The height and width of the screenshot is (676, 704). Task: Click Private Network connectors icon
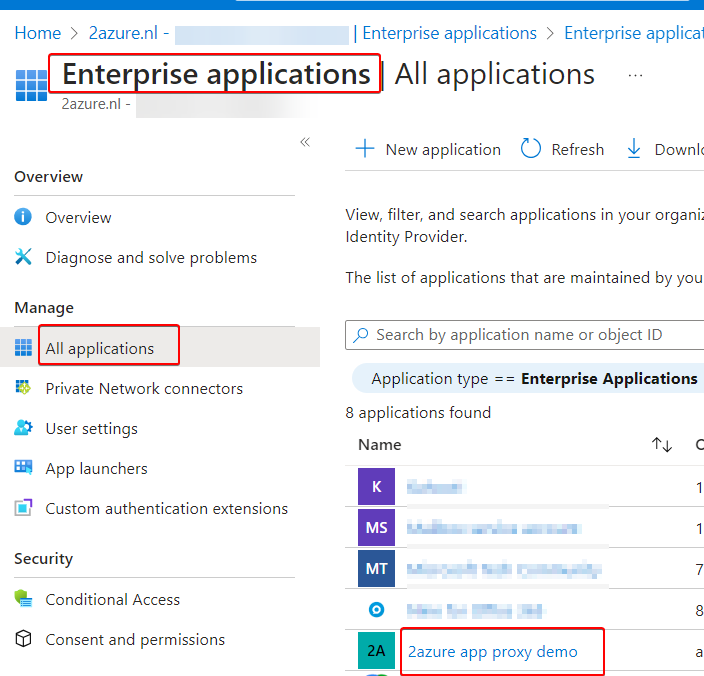(x=23, y=387)
